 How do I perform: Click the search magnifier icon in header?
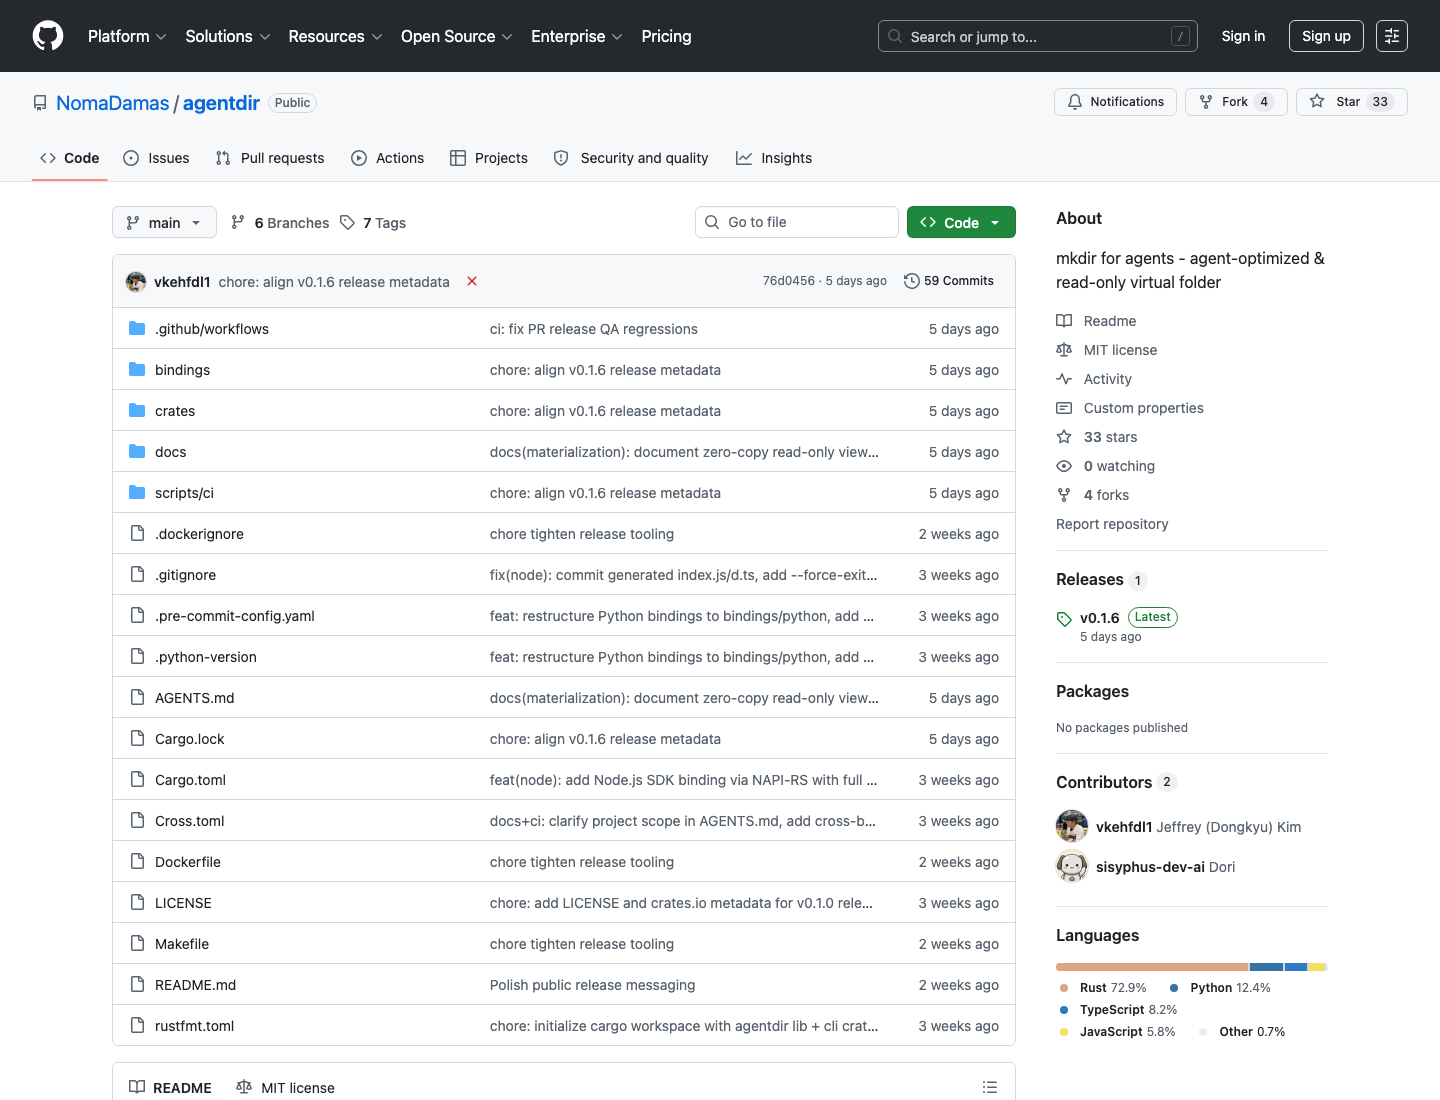tap(895, 36)
